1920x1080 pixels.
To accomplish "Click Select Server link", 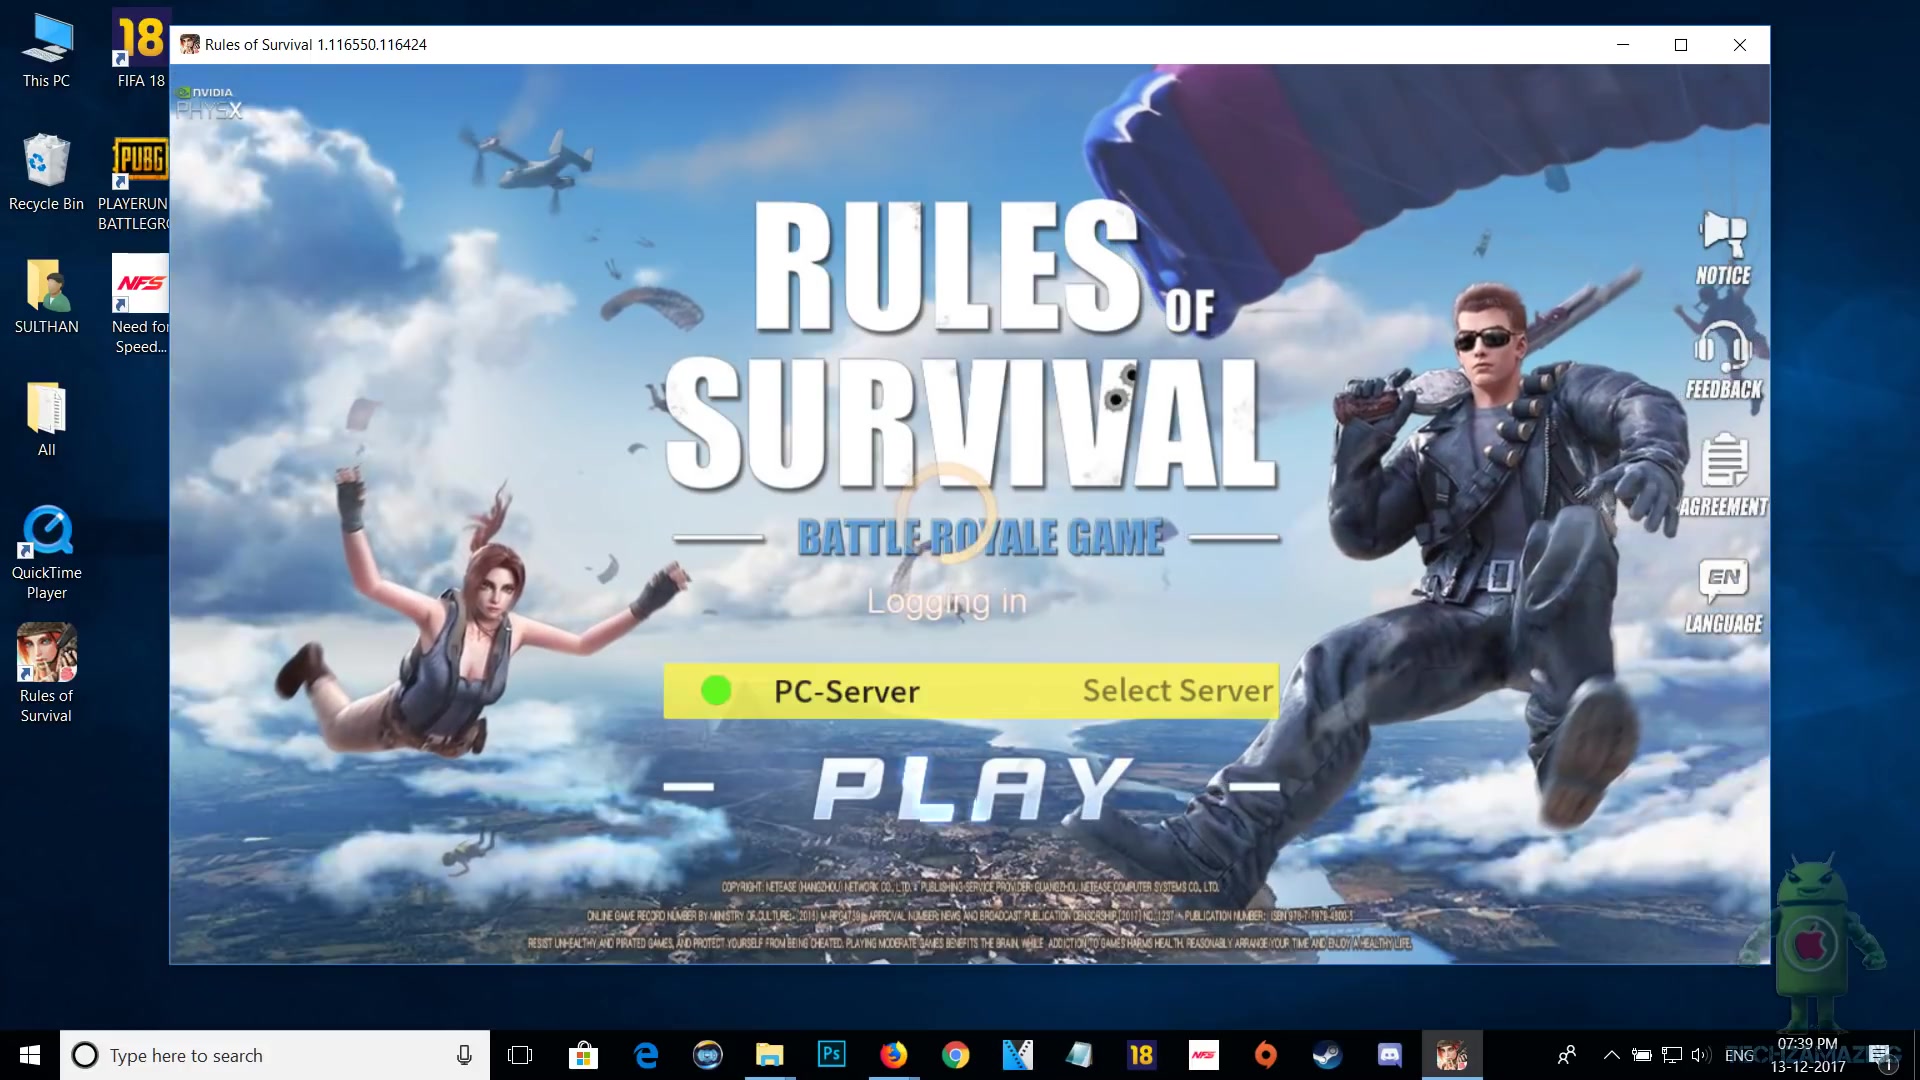I will [x=1178, y=690].
